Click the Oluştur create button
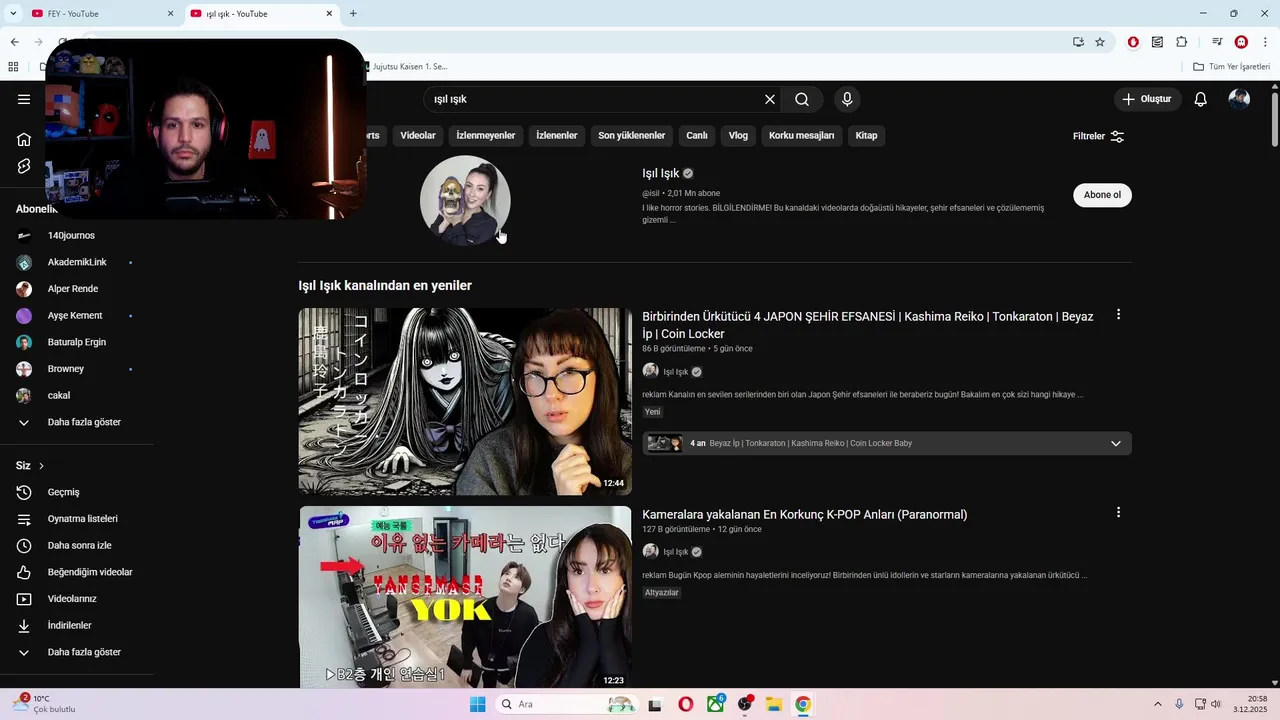Screen dimensions: 1280x720 click(1147, 99)
